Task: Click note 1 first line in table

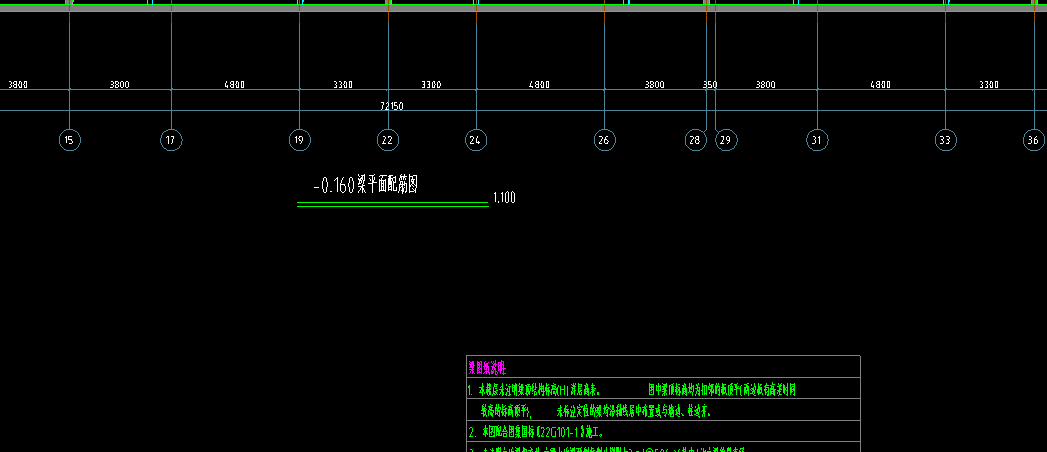Action: click(632, 389)
